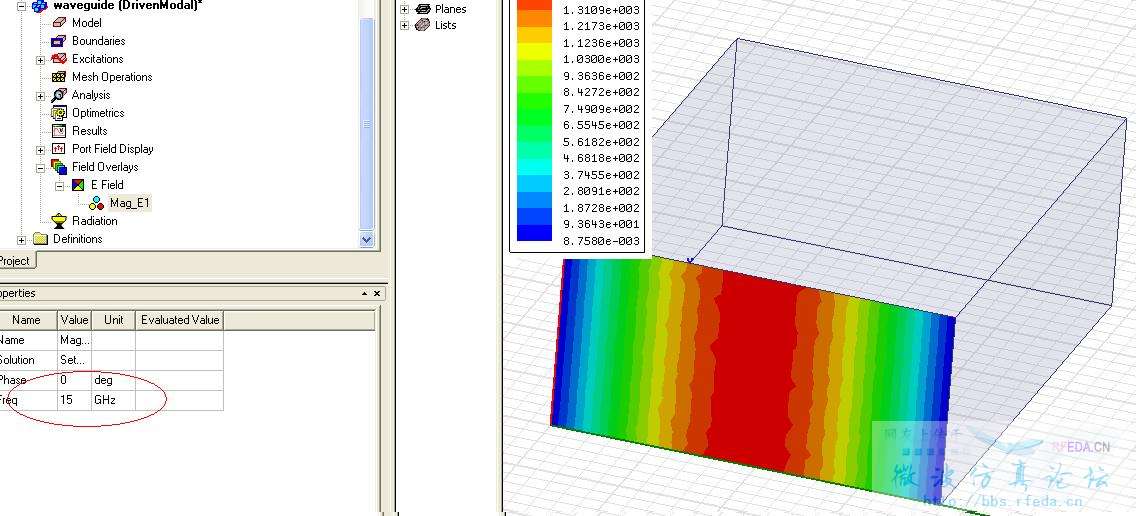Screen dimensions: 1136x516
Task: Click the yellow legend band beside 1.0300e+003
Action: [535, 51]
